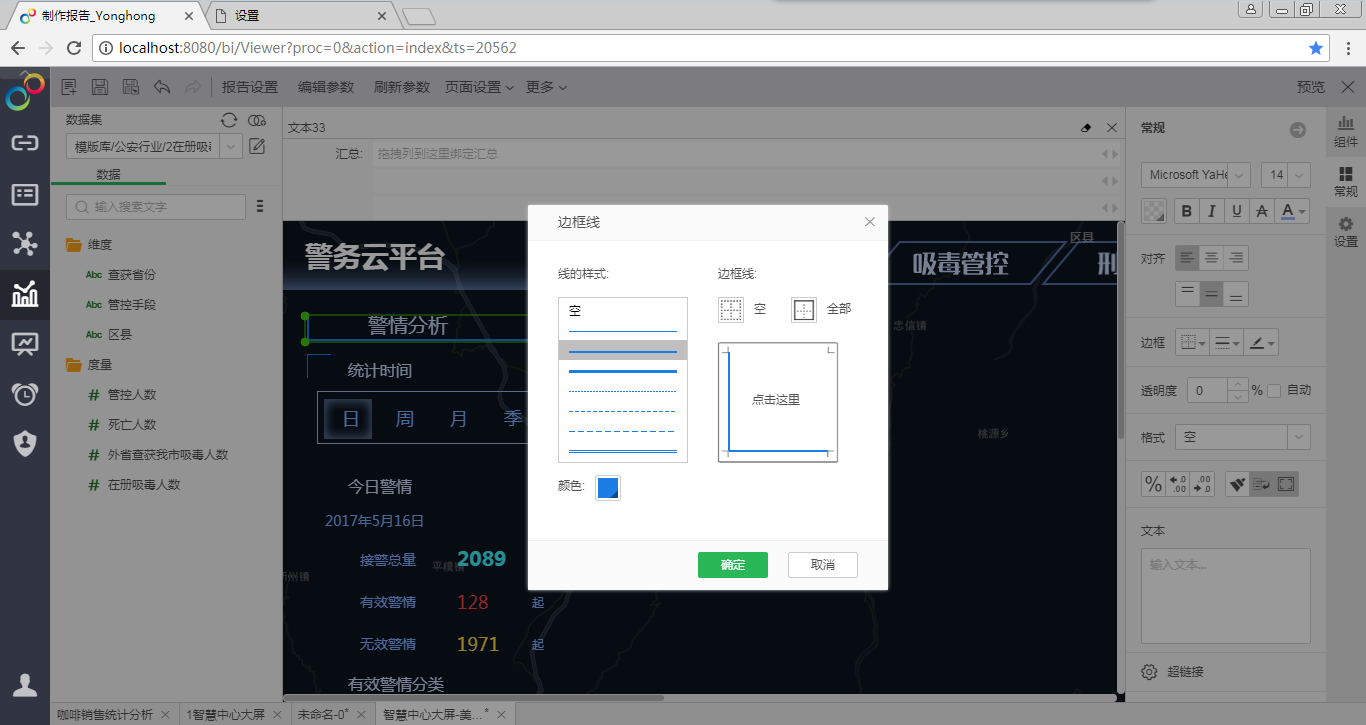Select the '空' no-border icon in dialog

point(731,310)
